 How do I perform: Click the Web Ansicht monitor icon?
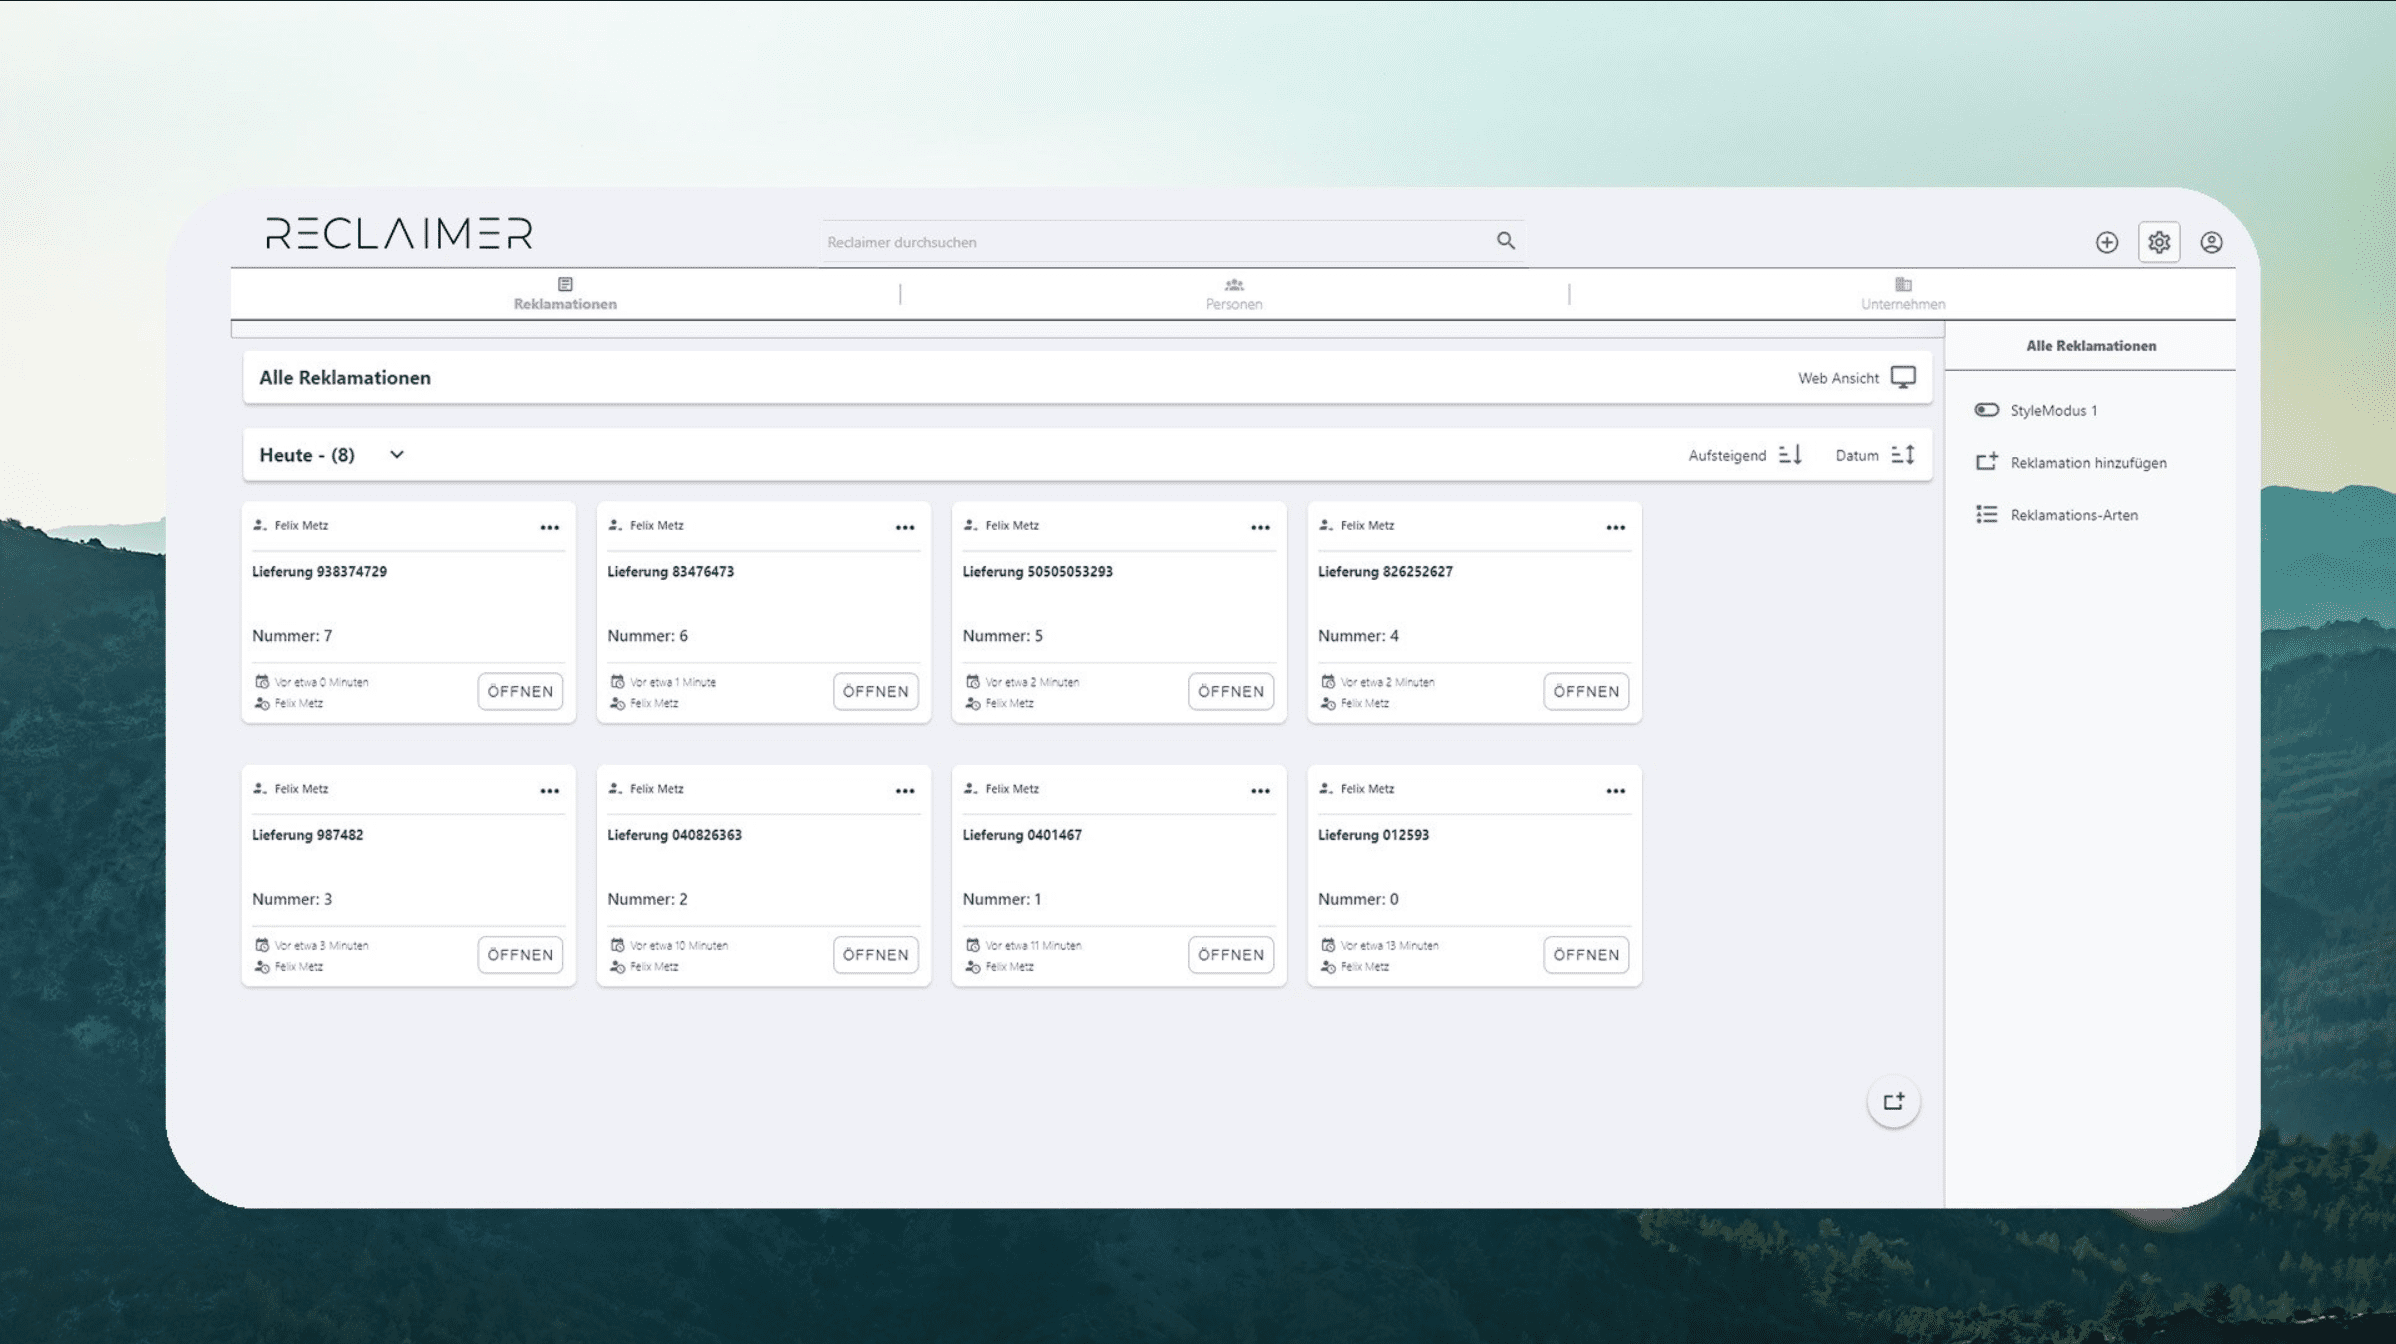[1903, 377]
